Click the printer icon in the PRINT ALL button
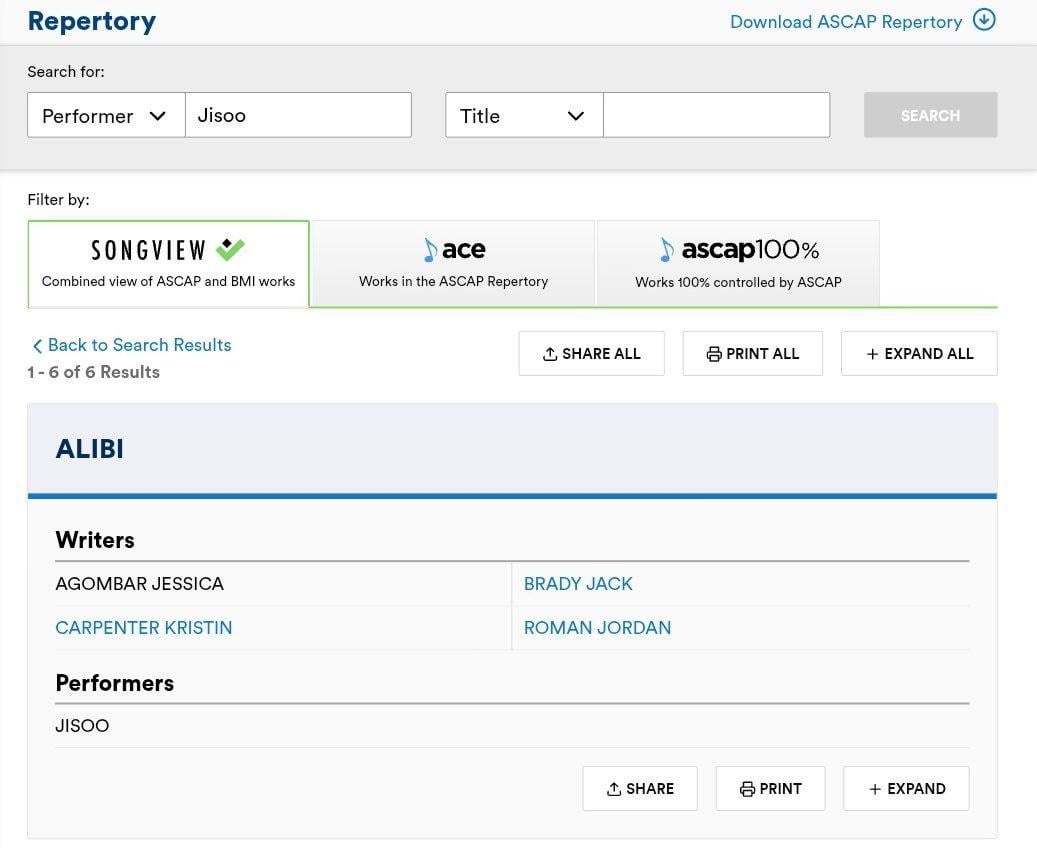The height and width of the screenshot is (848, 1037). pos(714,353)
